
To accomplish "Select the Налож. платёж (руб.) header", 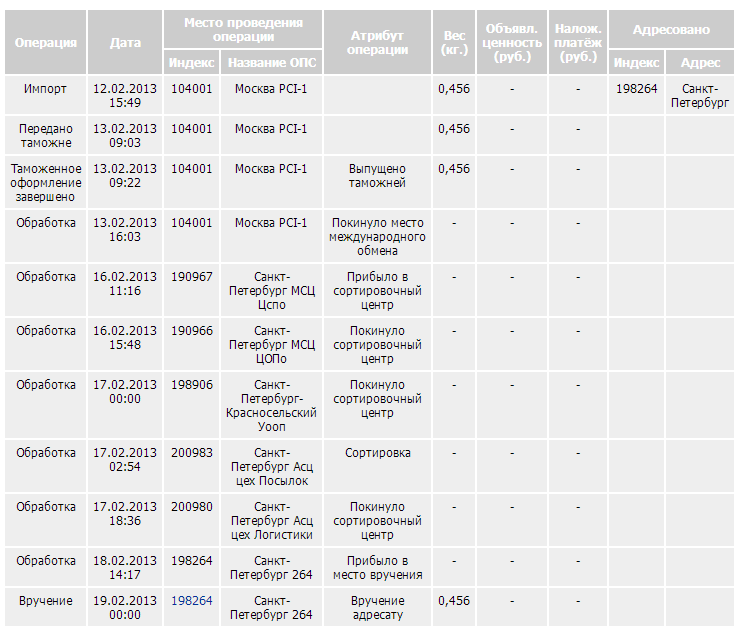I will coord(578,43).
